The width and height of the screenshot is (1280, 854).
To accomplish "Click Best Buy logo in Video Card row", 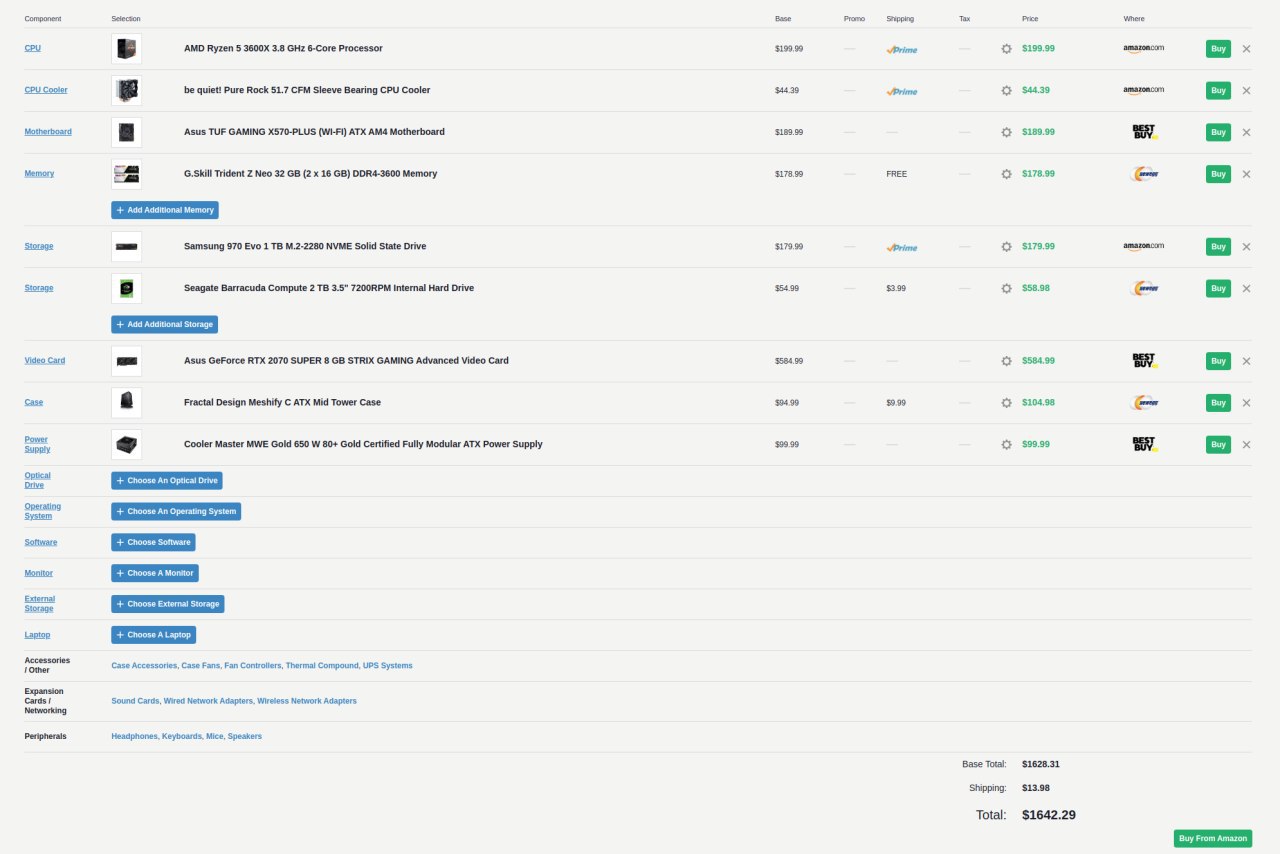I will pyautogui.click(x=1144, y=361).
